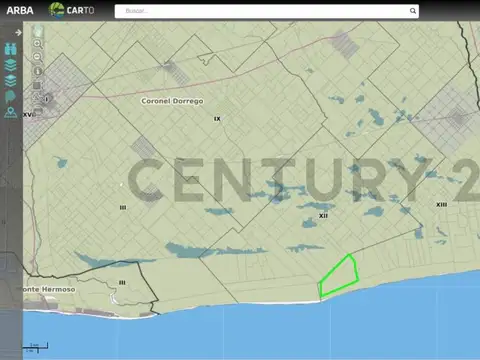Click the CARTO logo
The width and height of the screenshot is (480, 360).
(x=71, y=10)
